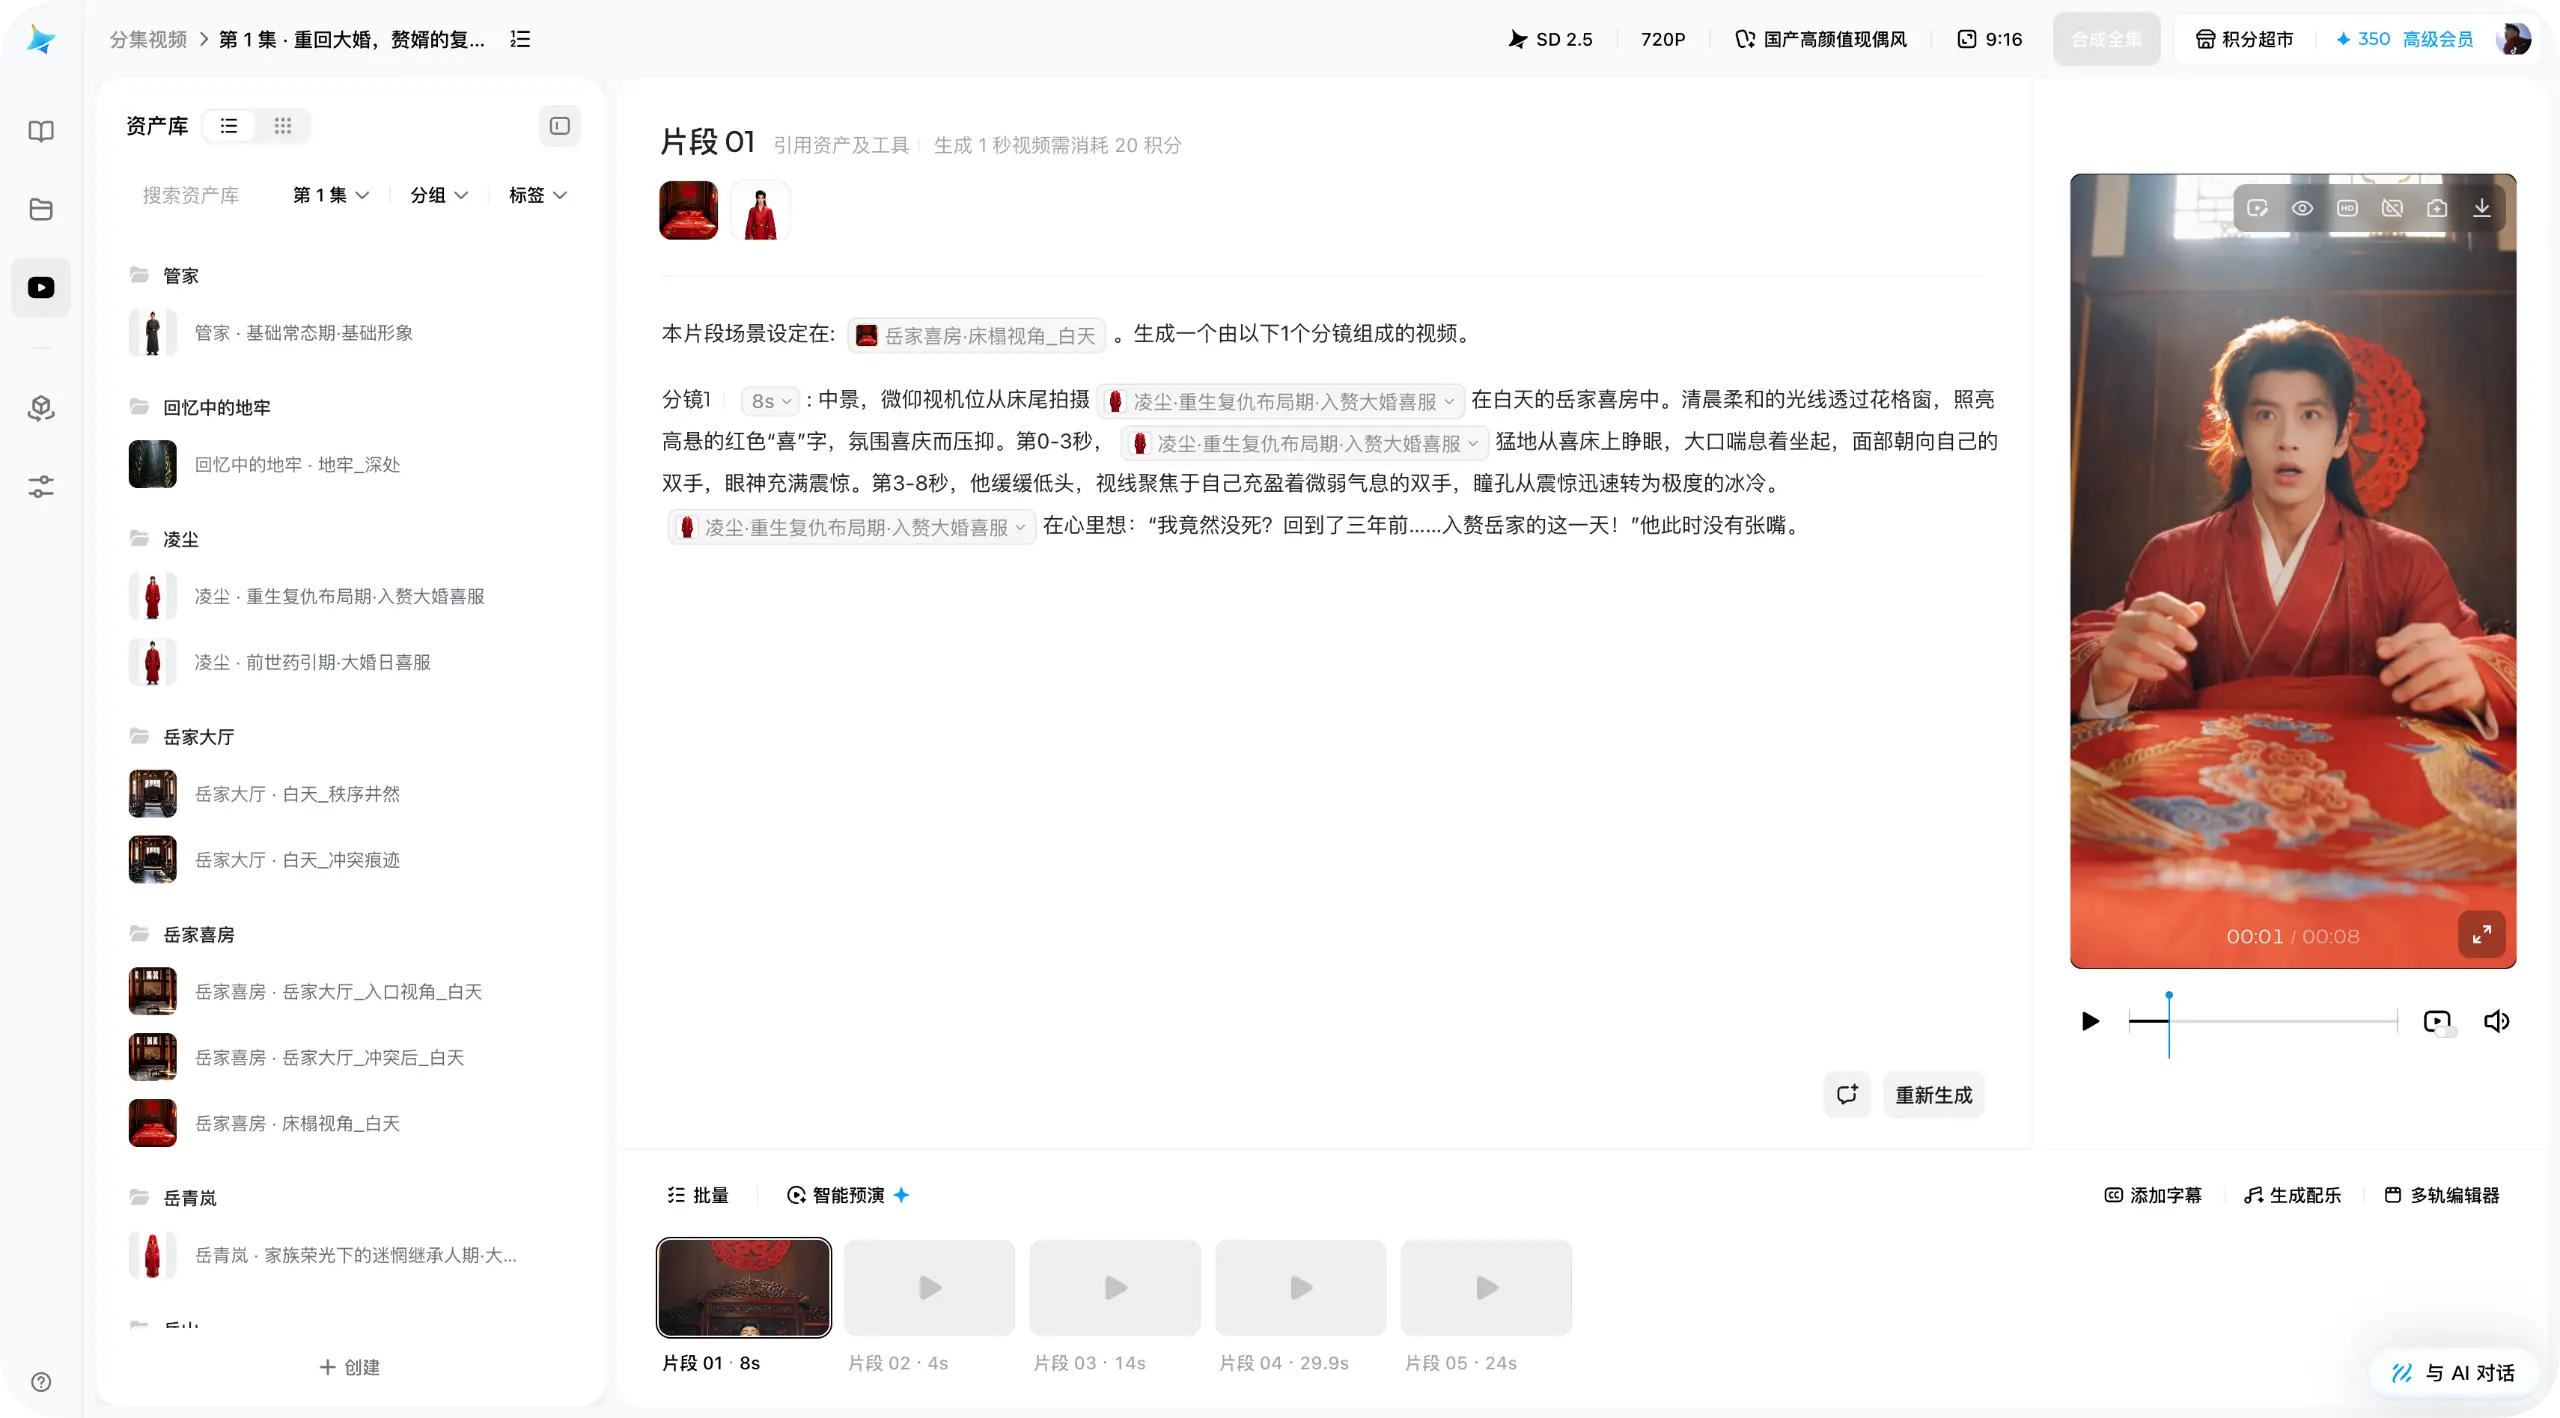Screen dimensions: 2560x1418
Task: Open the 8s duration dropdown for 分镜1
Action: click(x=770, y=401)
